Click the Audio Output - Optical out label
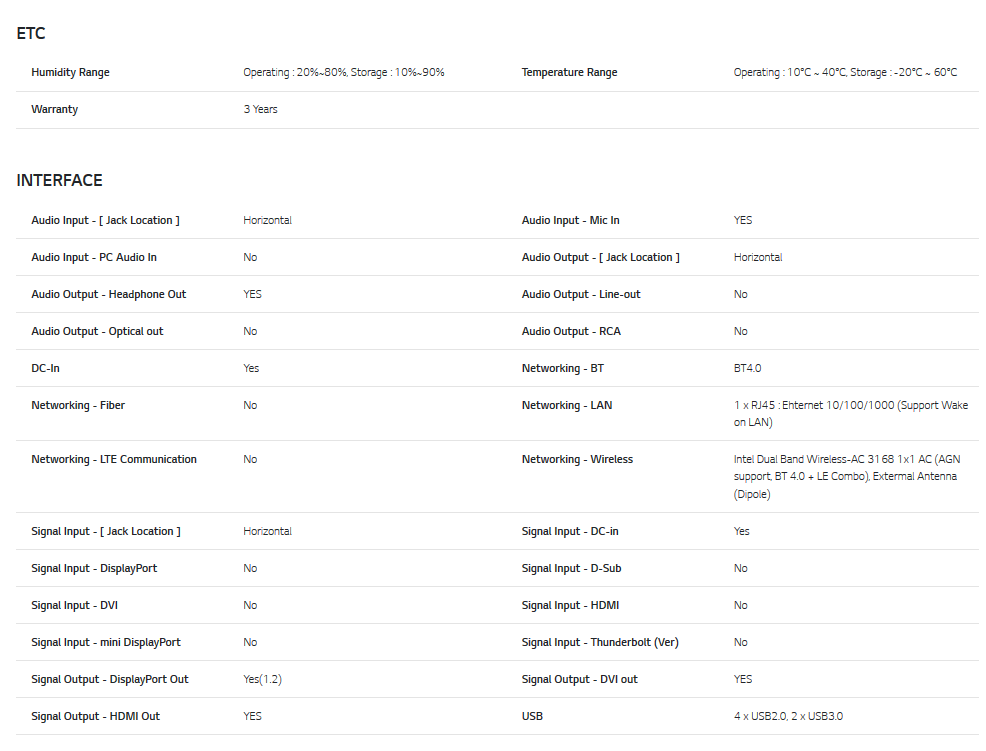Screen dimensions: 986x751 97,331
